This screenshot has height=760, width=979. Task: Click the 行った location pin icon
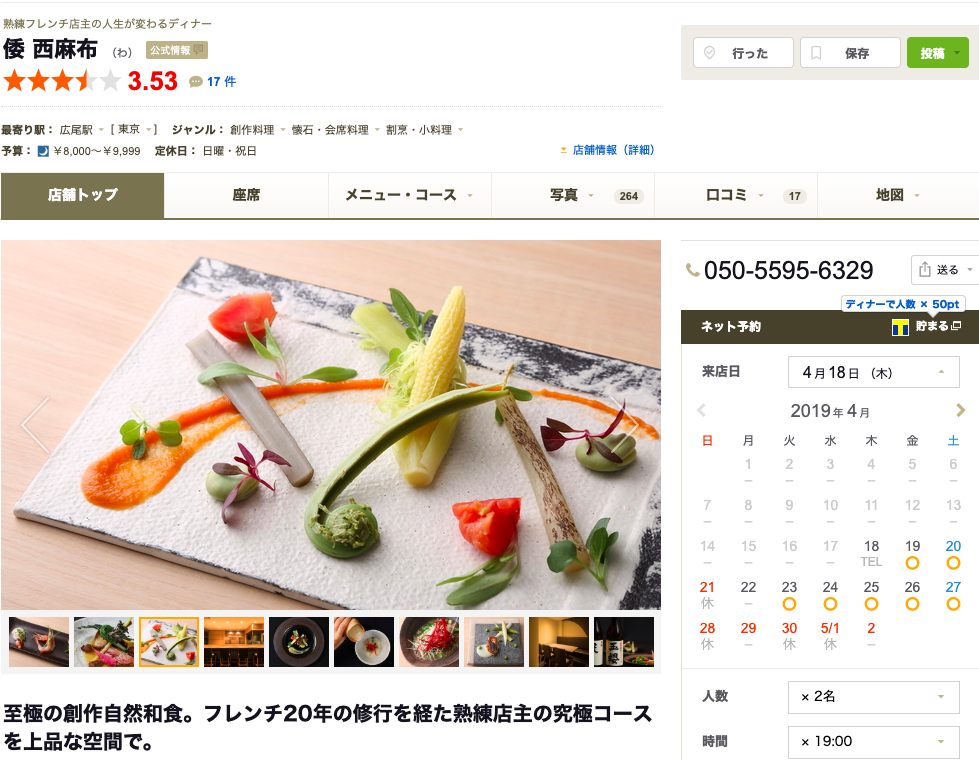709,53
